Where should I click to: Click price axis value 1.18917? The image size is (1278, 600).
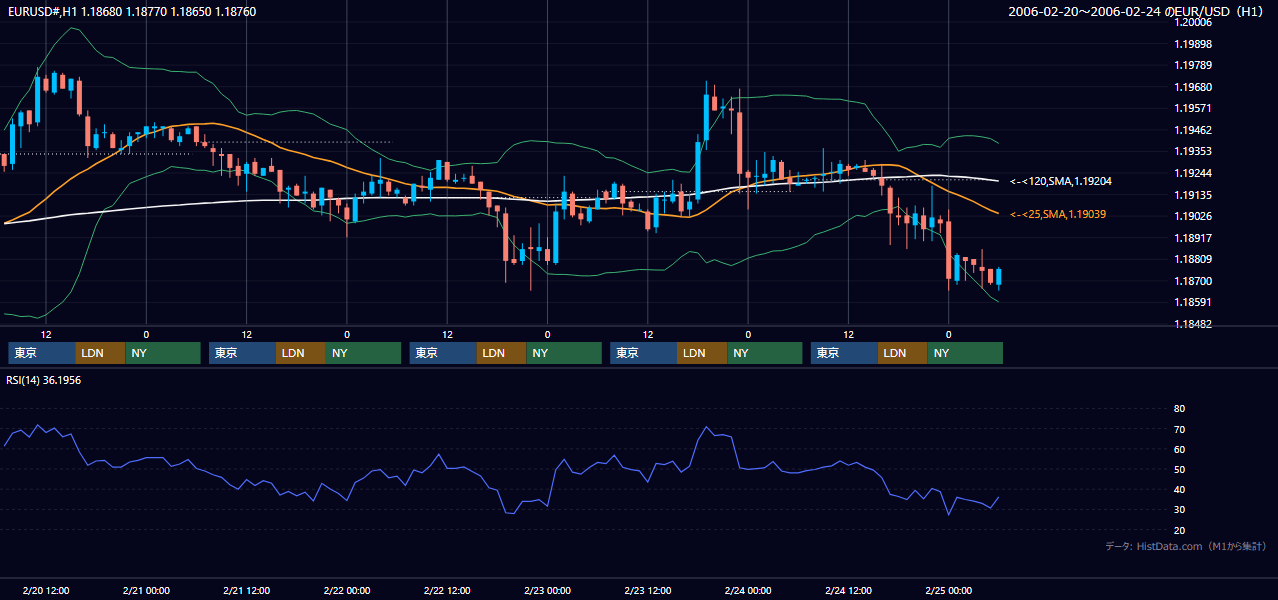pos(1191,238)
